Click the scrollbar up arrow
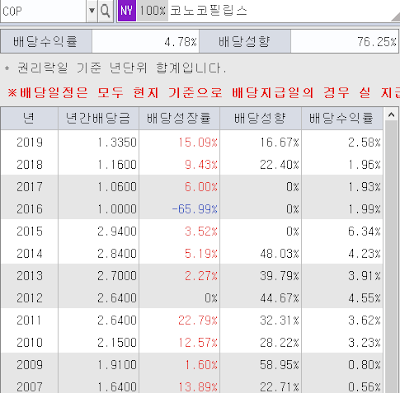Viewport: 400px width, 393px height. (391, 115)
